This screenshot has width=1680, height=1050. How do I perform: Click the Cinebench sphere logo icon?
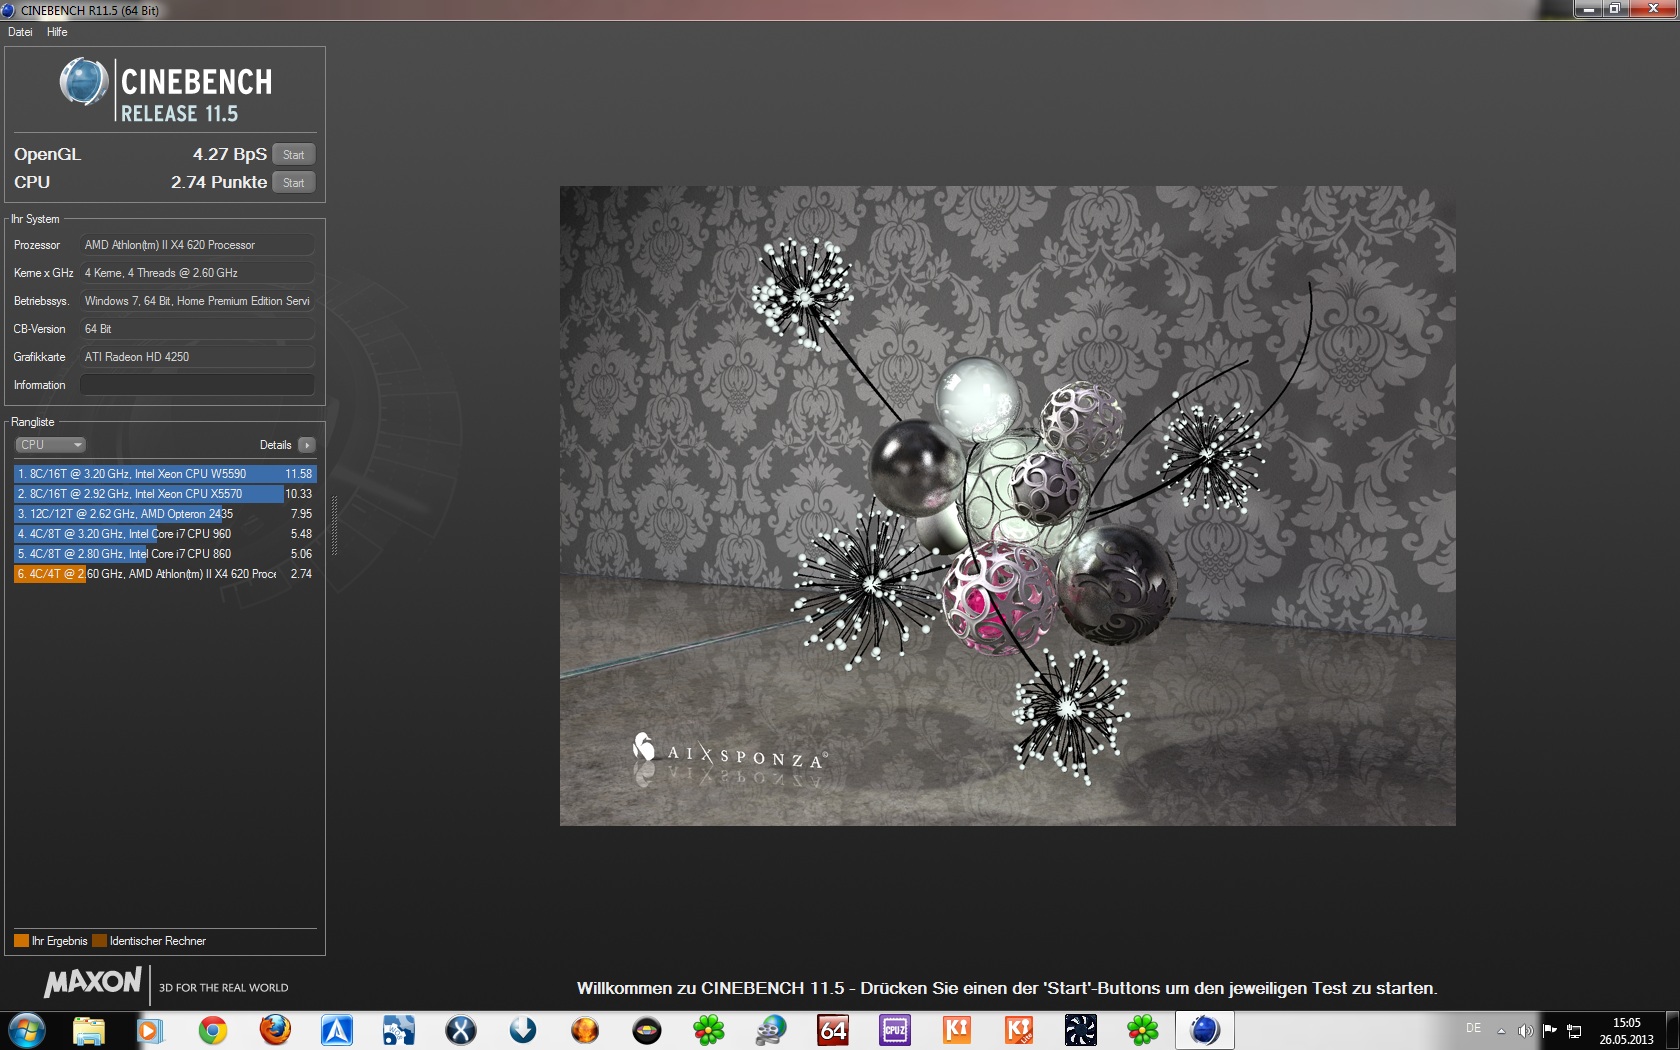click(84, 82)
